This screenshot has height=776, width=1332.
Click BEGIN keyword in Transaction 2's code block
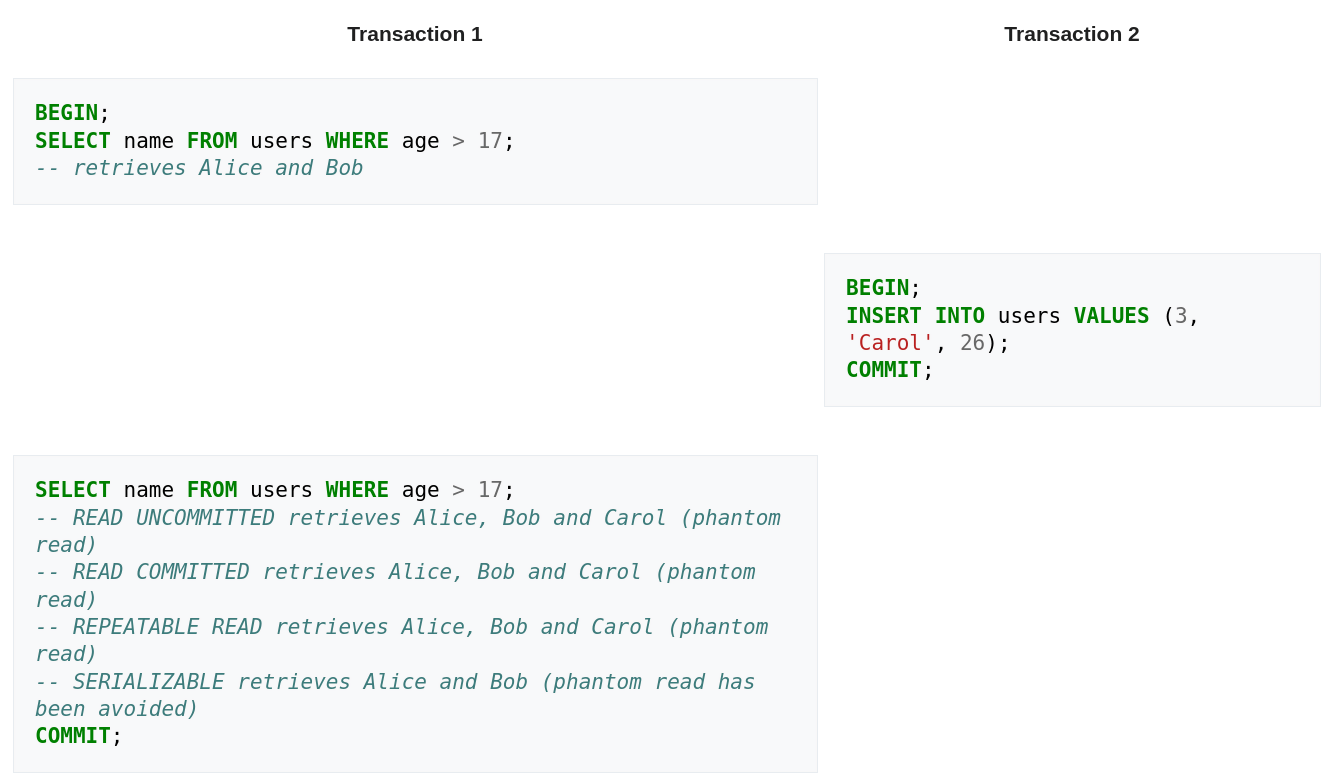877,288
